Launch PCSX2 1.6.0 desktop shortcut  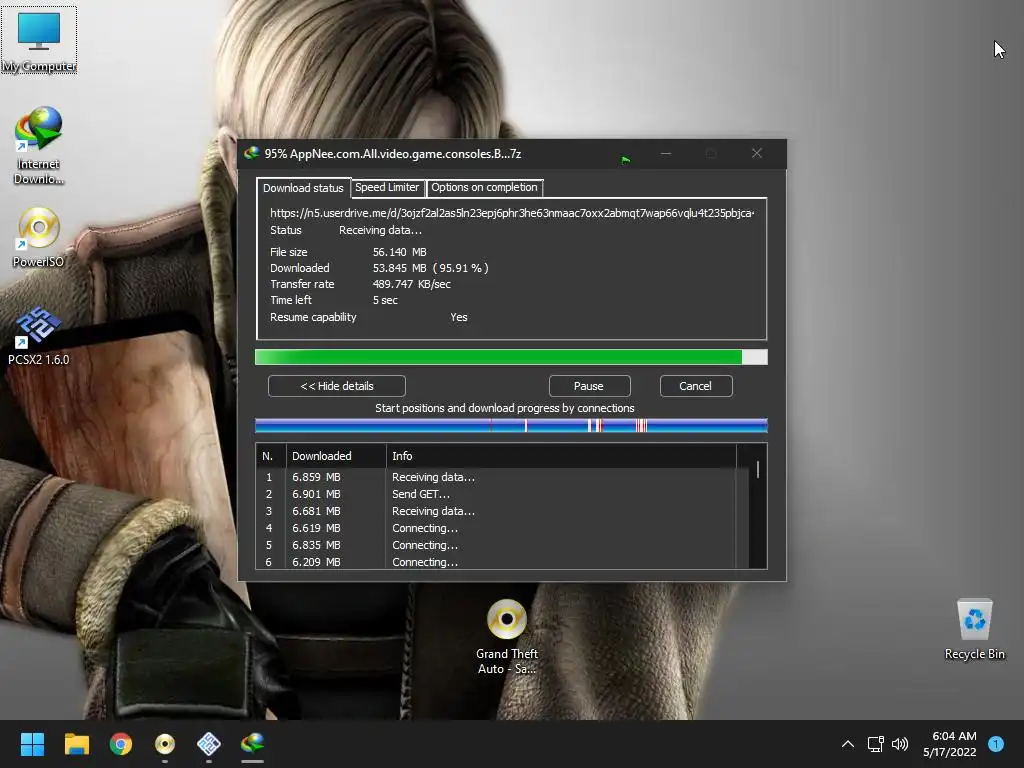pos(39,335)
